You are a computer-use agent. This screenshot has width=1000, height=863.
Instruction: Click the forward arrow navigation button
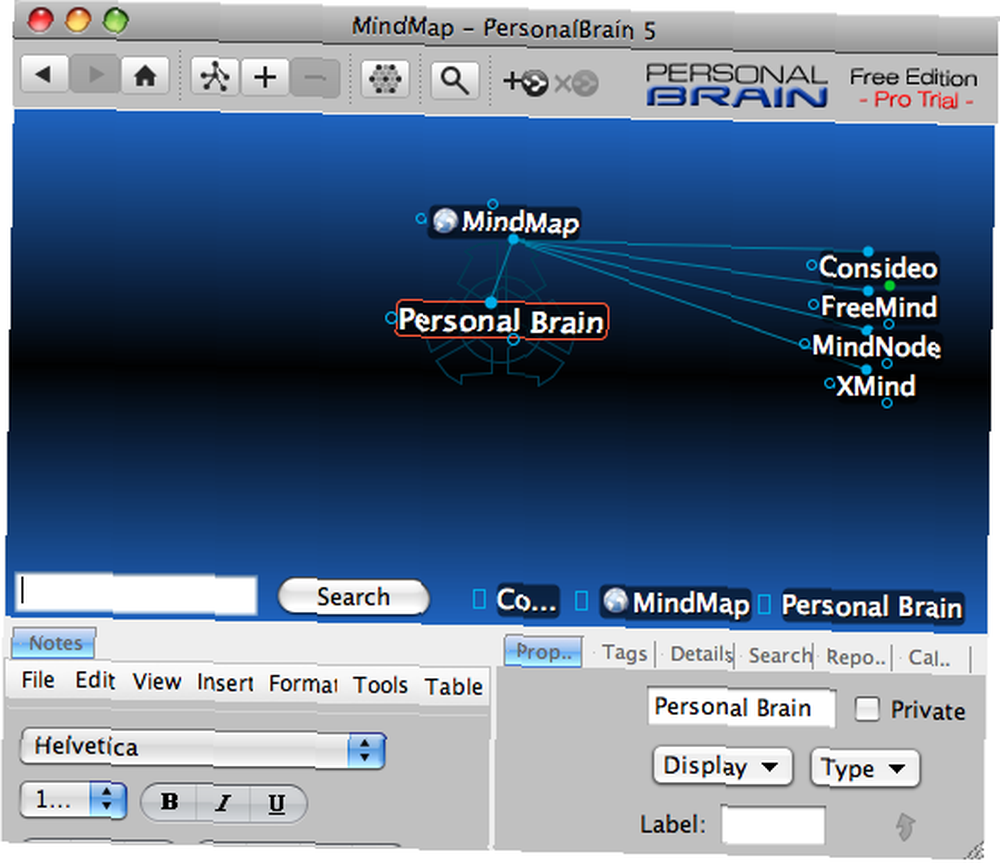point(94,75)
